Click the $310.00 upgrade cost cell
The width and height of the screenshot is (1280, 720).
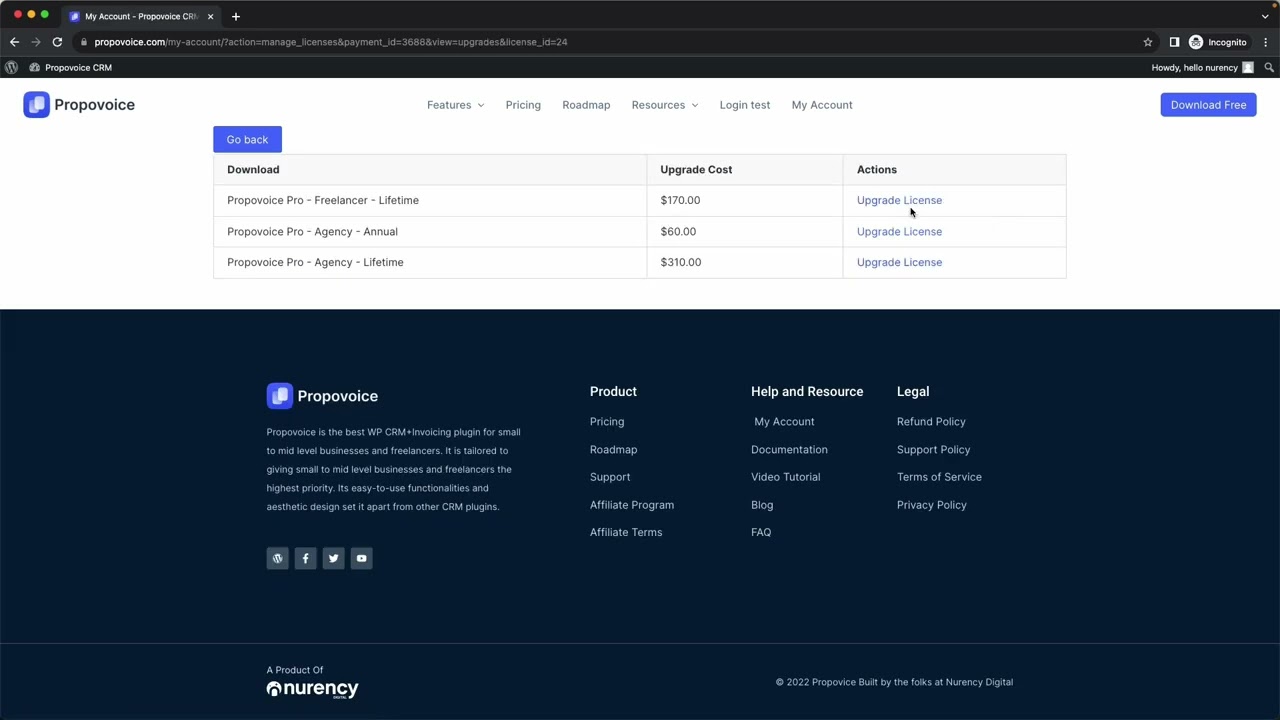[744, 262]
